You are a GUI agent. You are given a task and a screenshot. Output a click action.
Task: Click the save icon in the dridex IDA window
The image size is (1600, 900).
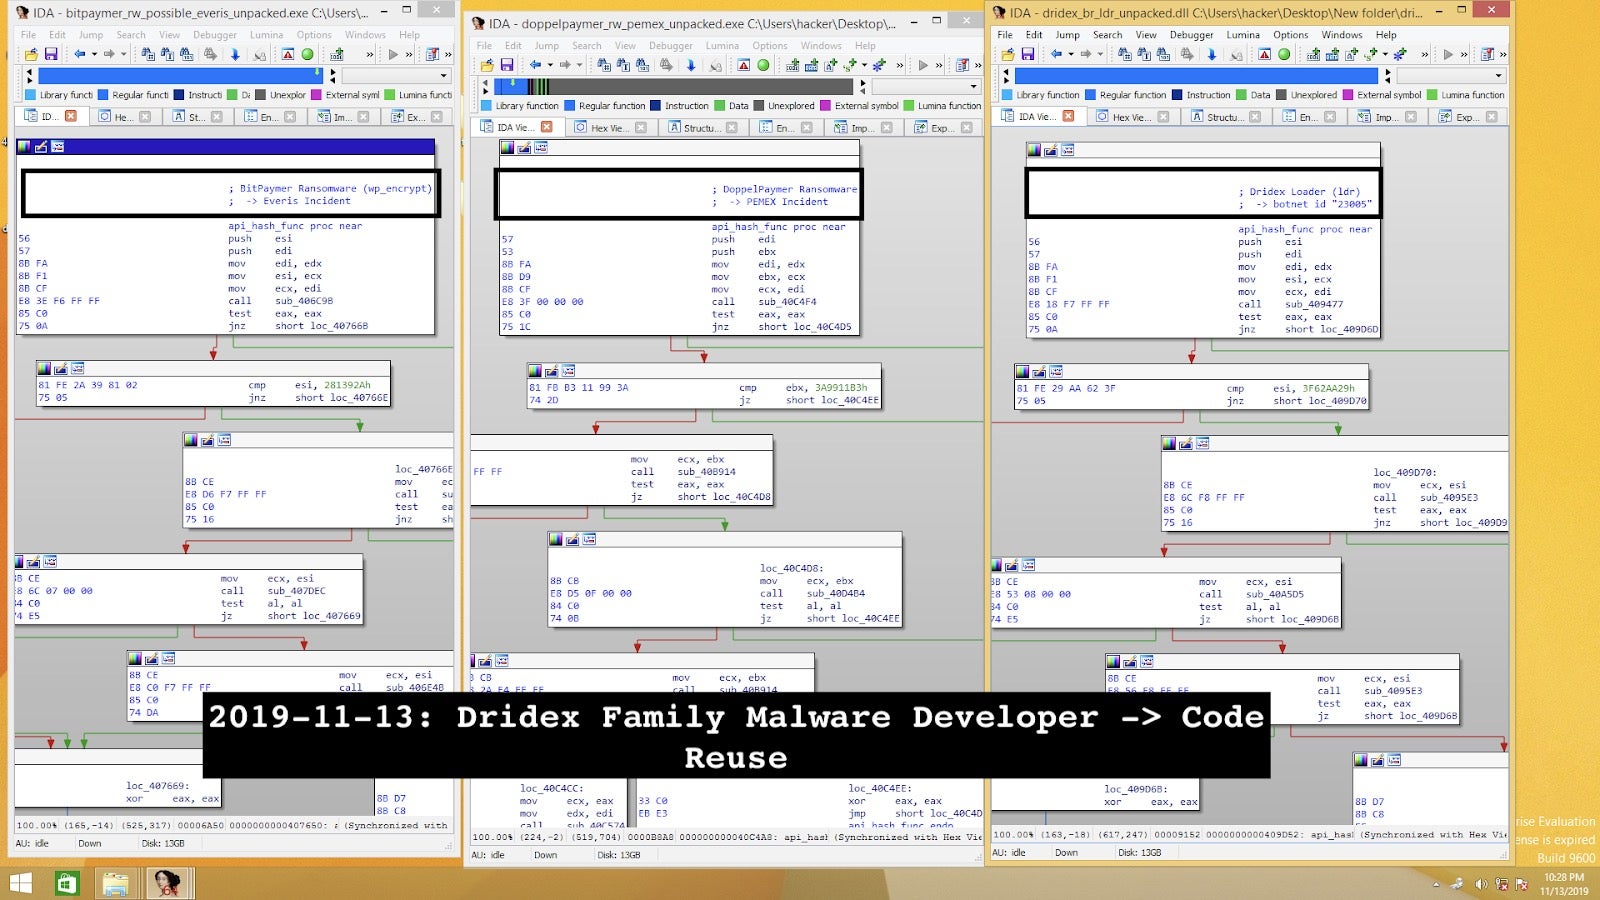pyautogui.click(x=1027, y=54)
